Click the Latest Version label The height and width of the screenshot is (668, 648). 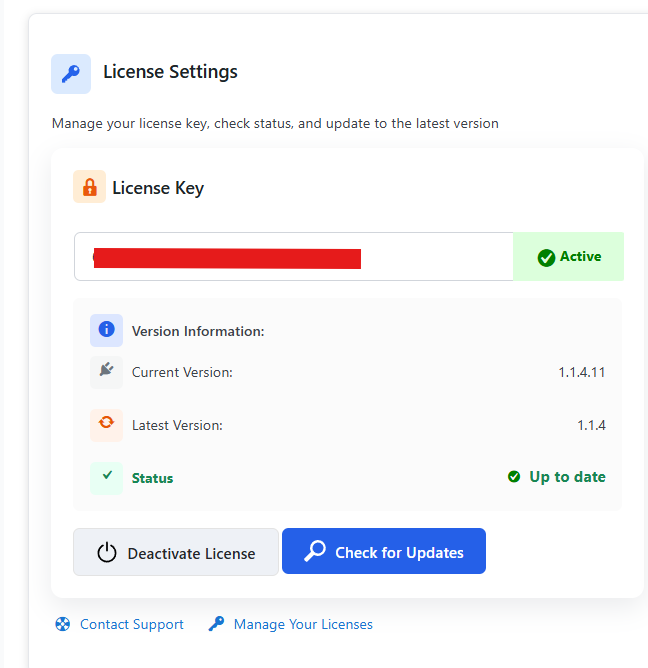tap(177, 425)
